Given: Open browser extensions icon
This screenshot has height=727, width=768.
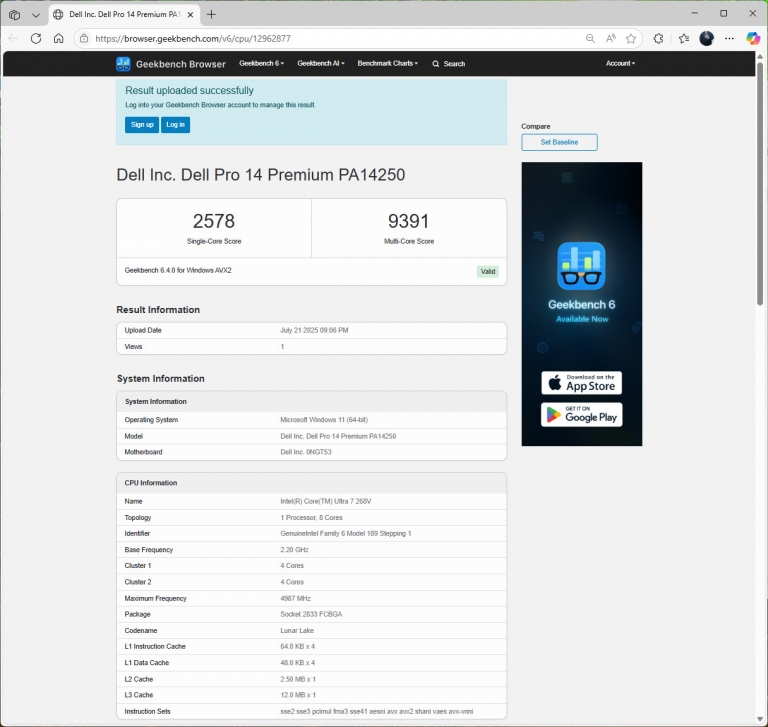Looking at the screenshot, I should tap(658, 39).
